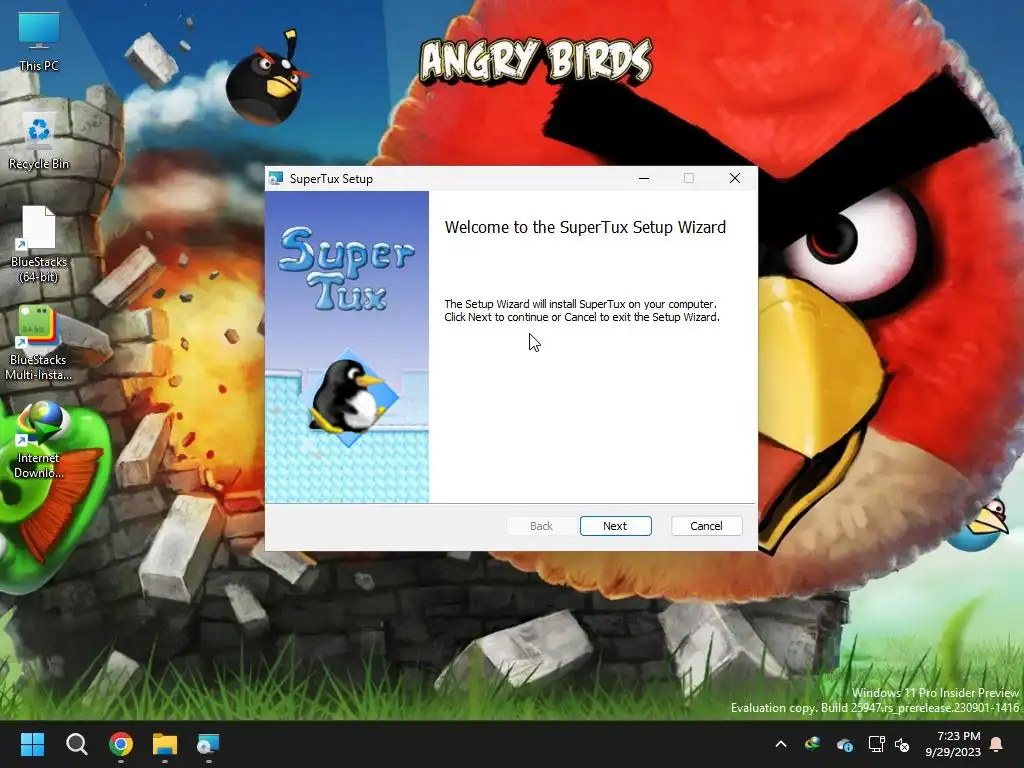The width and height of the screenshot is (1024, 768).
Task: Open the network status tray icon
Action: 876,744
